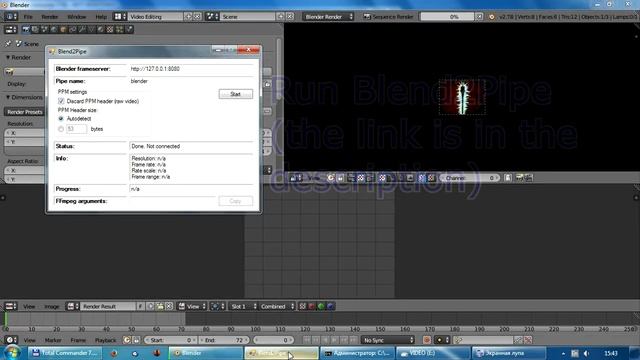Select the Render Layers properties tab icon
The height and width of the screenshot is (360, 640).
pyautogui.click(x=35, y=29)
